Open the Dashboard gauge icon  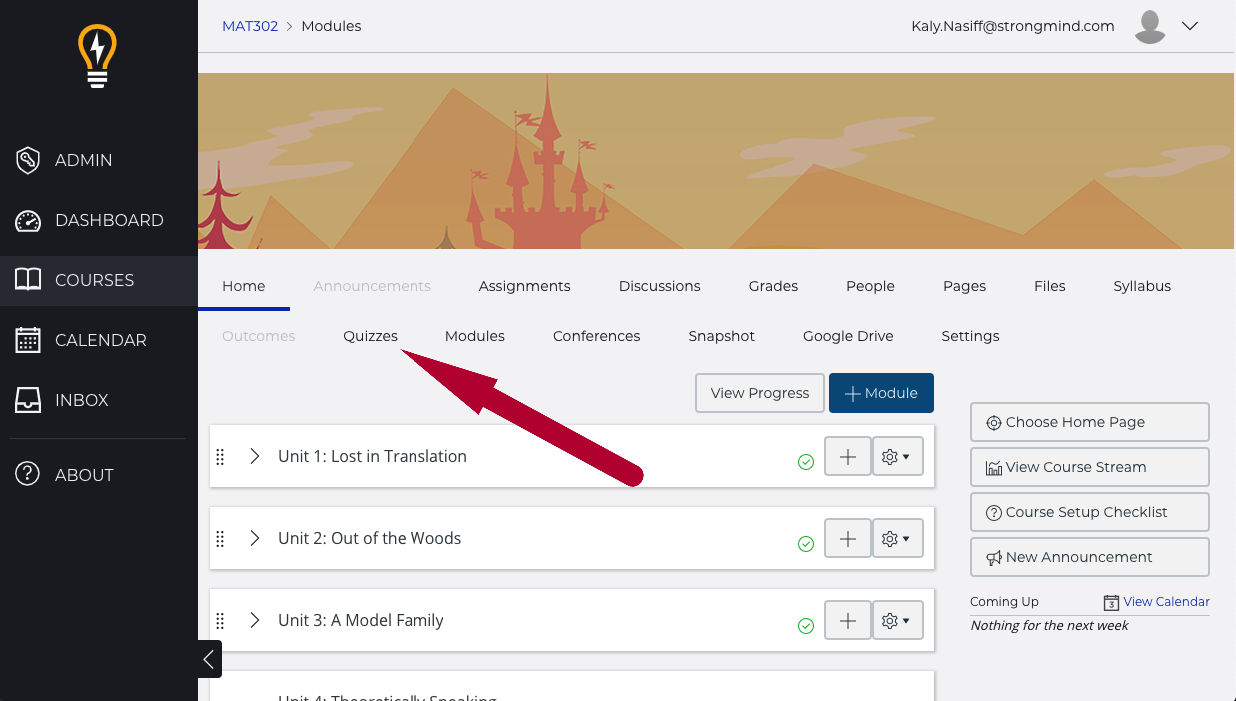(28, 221)
